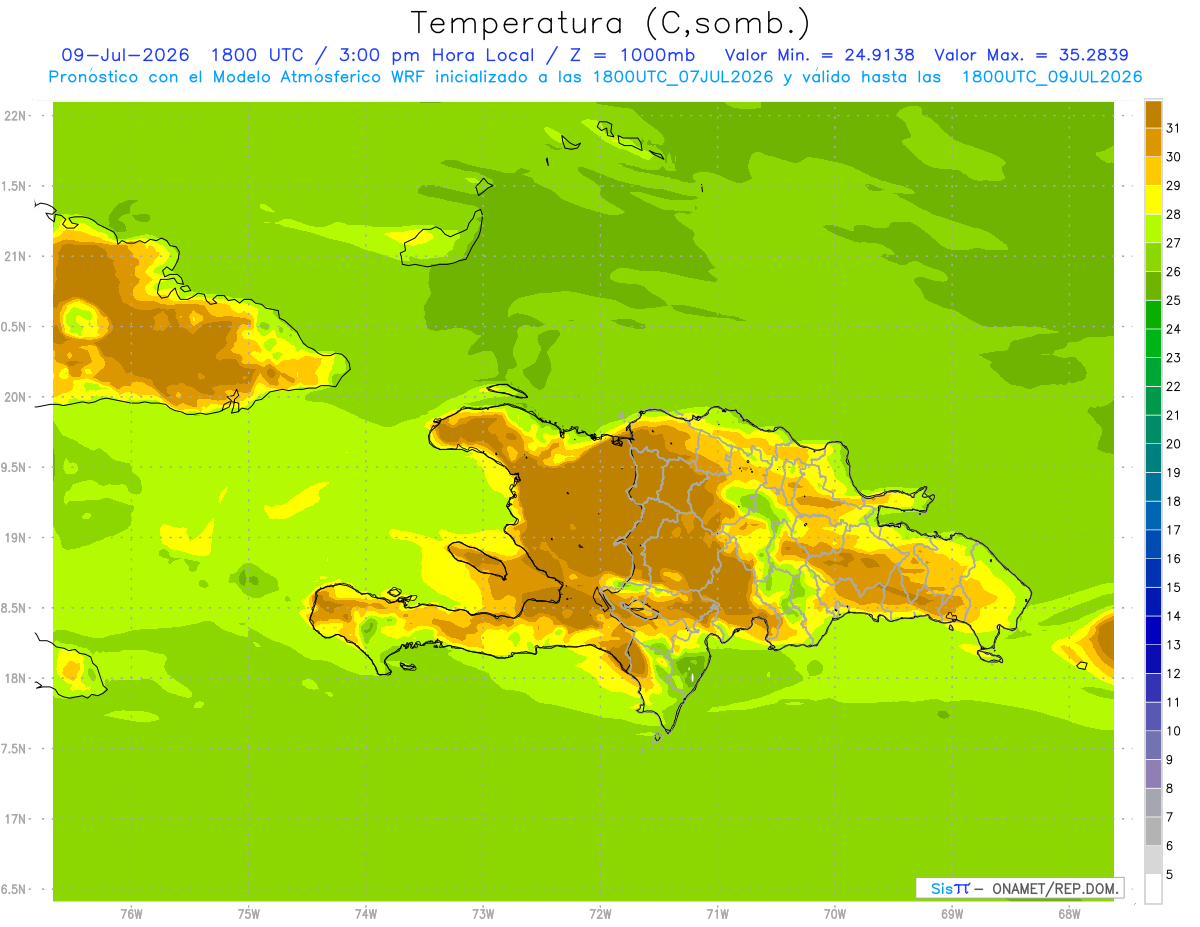Click the '69W' longitude label

[952, 914]
